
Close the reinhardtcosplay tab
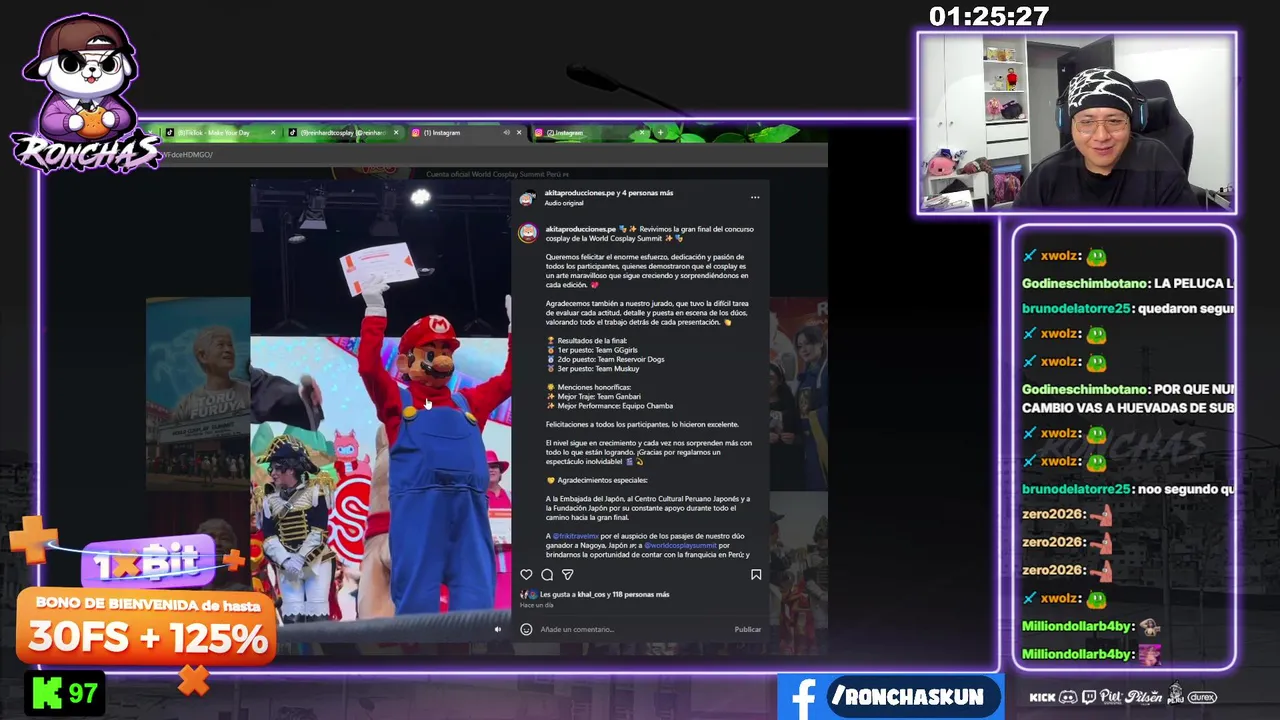(396, 132)
